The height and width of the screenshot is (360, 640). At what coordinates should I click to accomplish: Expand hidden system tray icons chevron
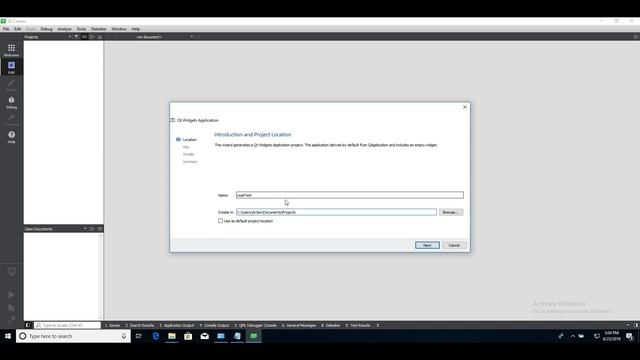[x=573, y=336]
